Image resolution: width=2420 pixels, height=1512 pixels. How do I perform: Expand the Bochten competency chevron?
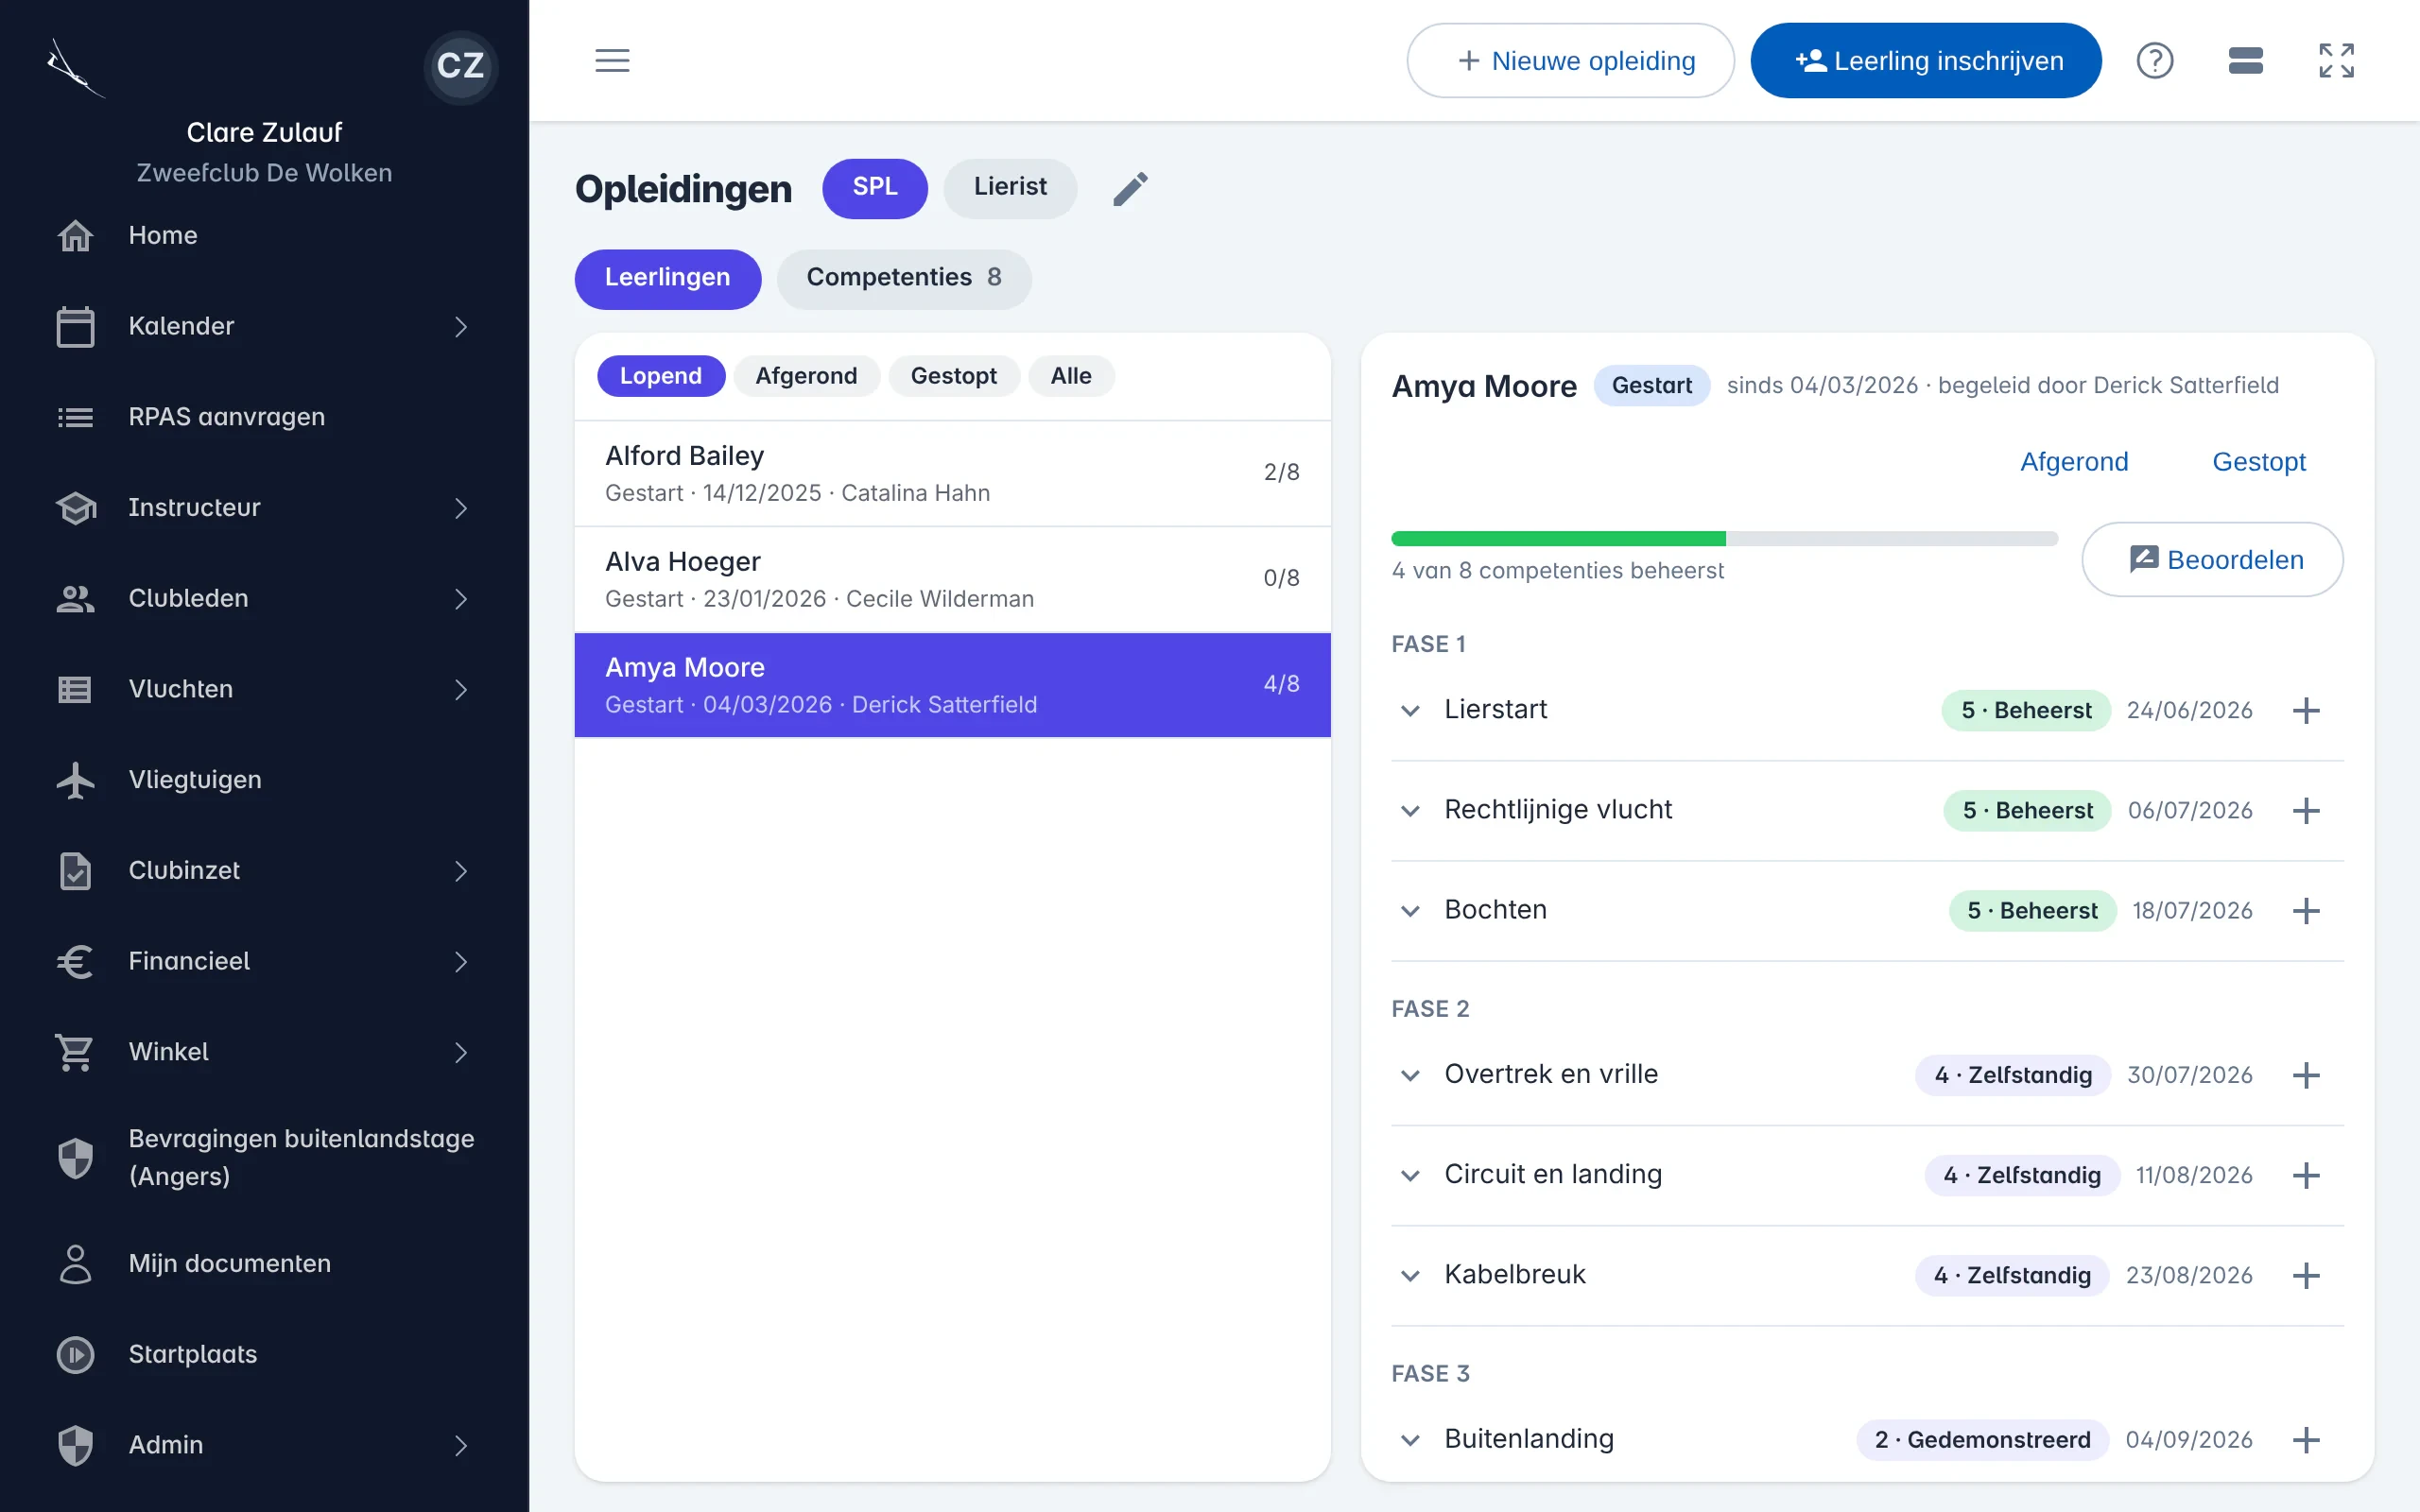click(1410, 911)
